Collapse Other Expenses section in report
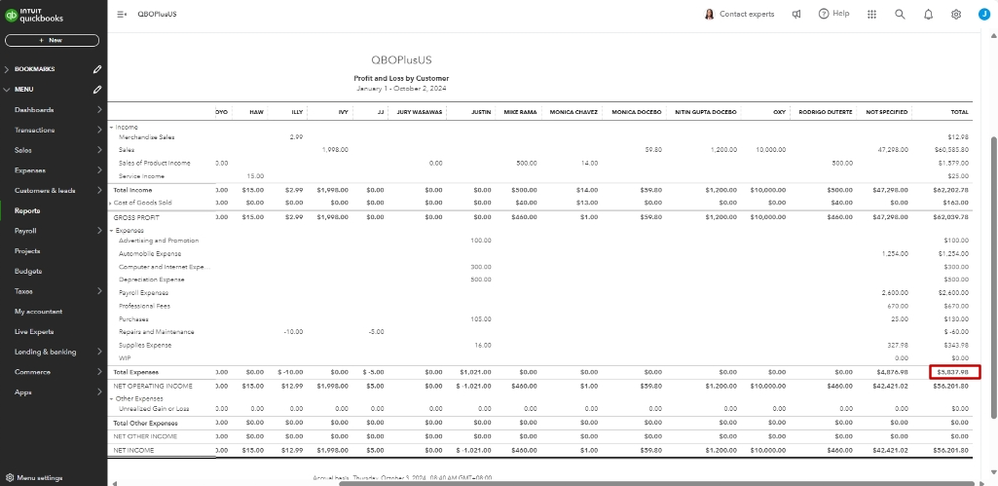The image size is (998, 486). pyautogui.click(x=111, y=398)
